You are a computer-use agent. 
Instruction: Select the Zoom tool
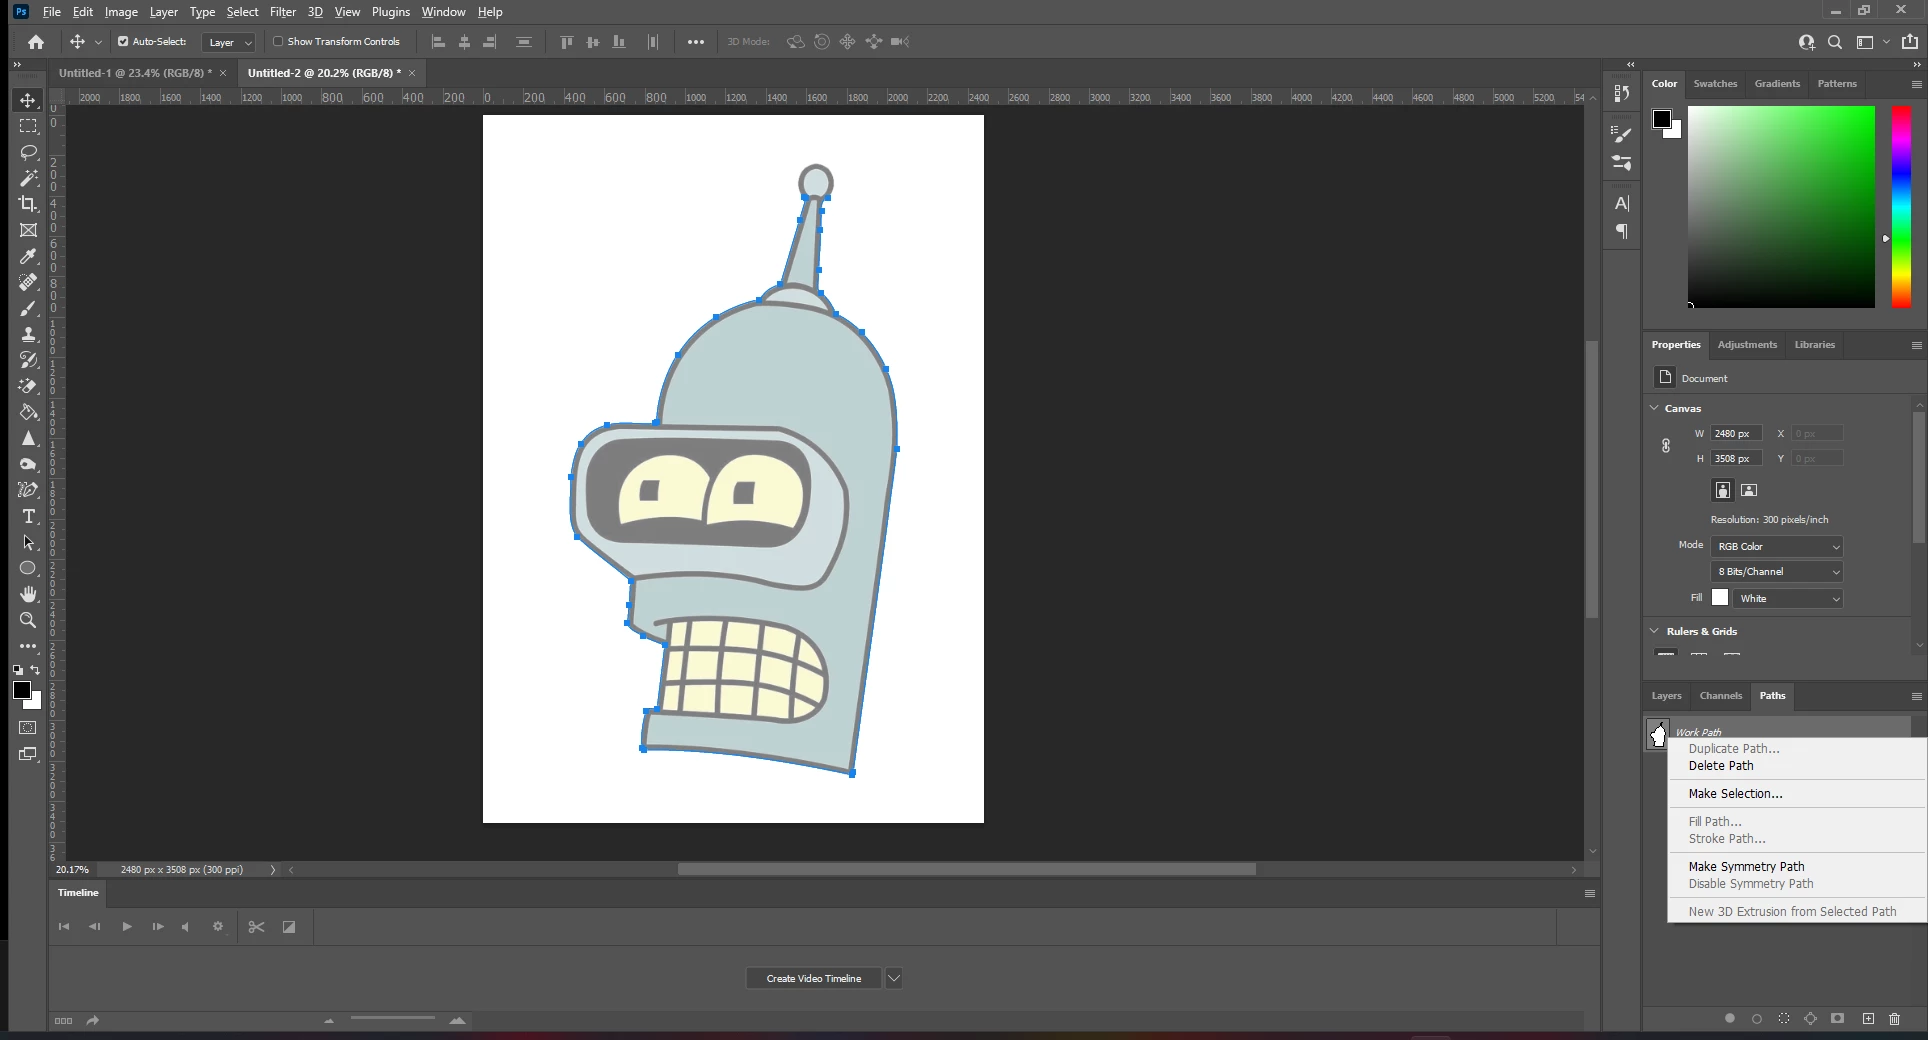pyautogui.click(x=28, y=620)
